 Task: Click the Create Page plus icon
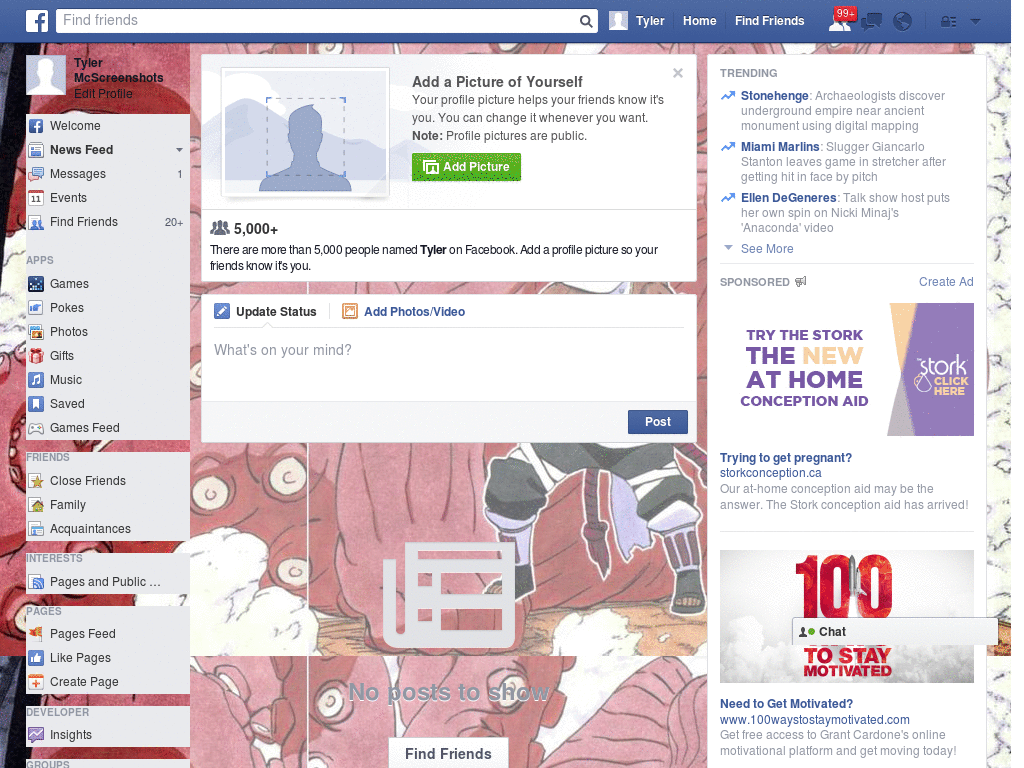36,682
